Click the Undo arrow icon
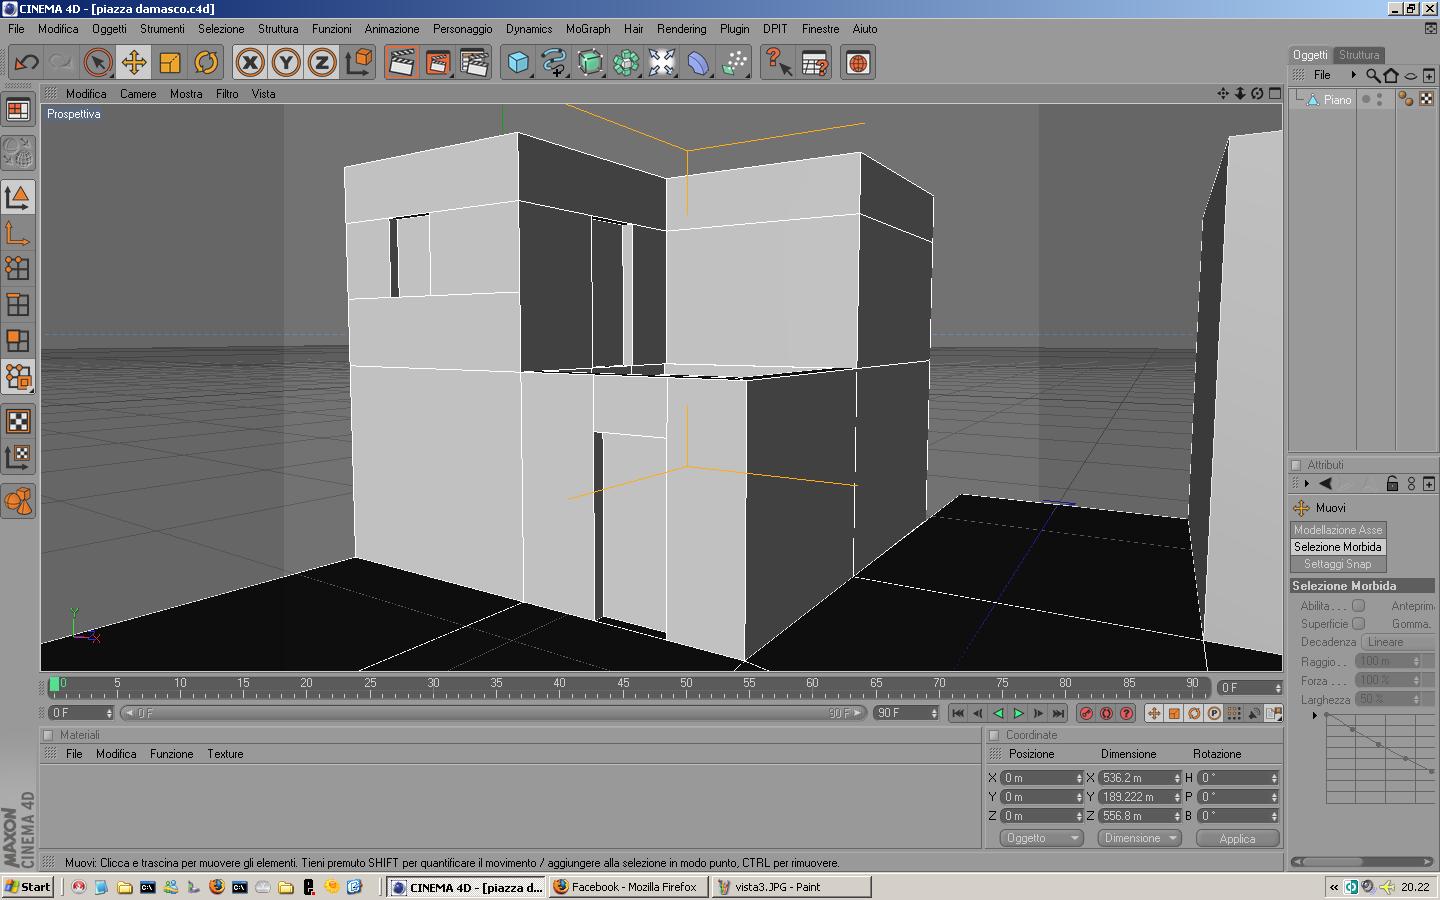The height and width of the screenshot is (900, 1440). pyautogui.click(x=25, y=63)
